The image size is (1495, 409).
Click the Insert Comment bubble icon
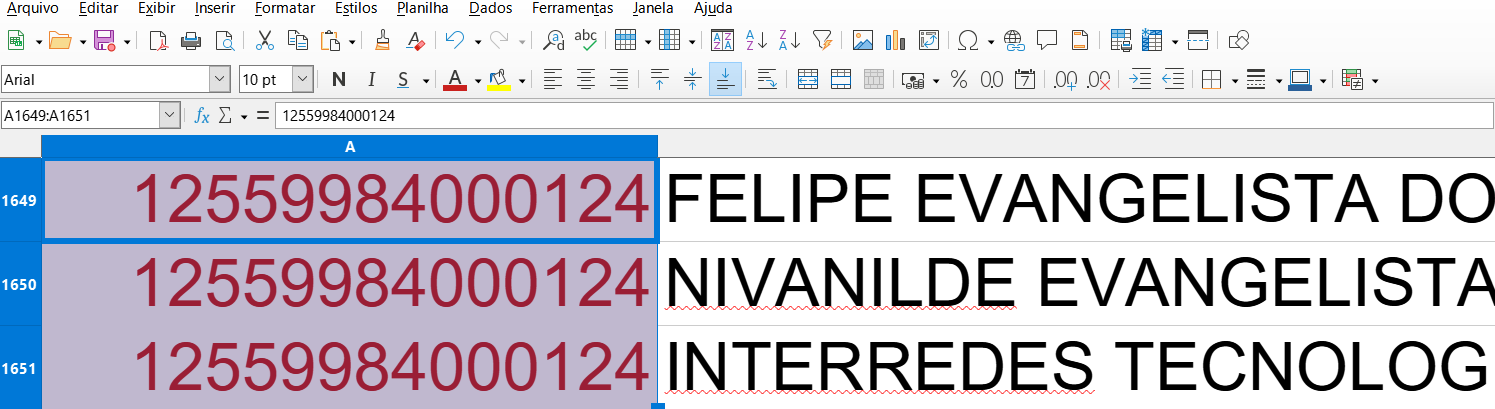(x=1047, y=41)
